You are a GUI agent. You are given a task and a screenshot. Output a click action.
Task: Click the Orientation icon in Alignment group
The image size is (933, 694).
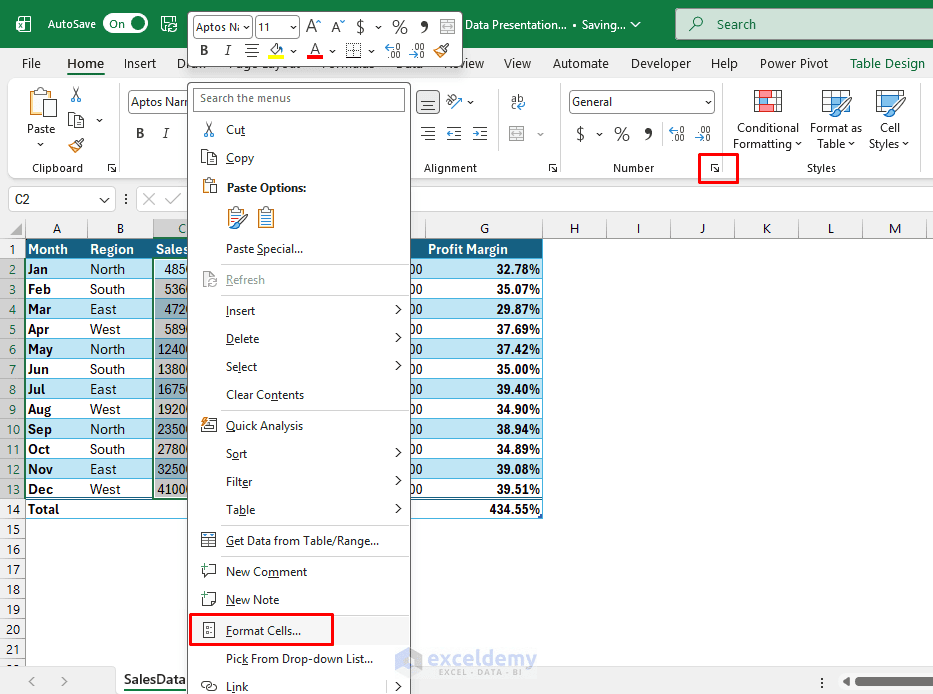point(455,102)
